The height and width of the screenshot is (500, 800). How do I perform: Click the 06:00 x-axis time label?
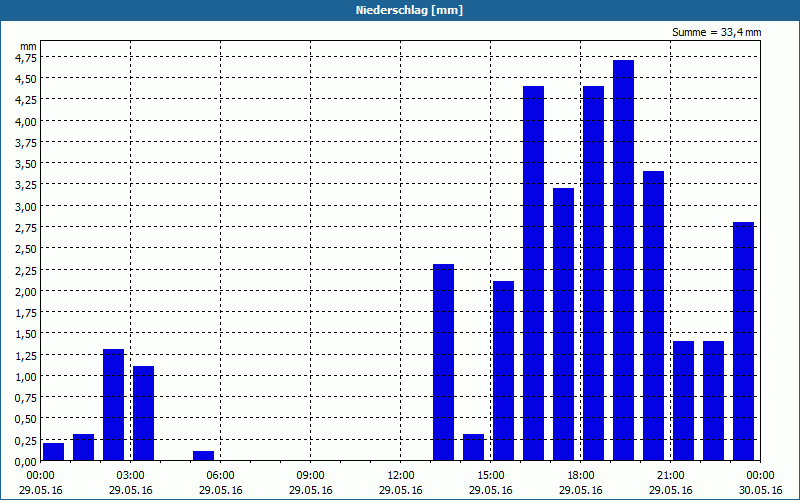220,476
